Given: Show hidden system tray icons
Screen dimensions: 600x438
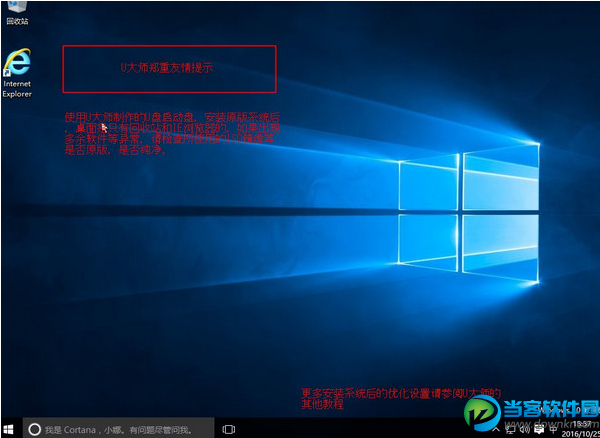Looking at the screenshot, I should point(496,430).
